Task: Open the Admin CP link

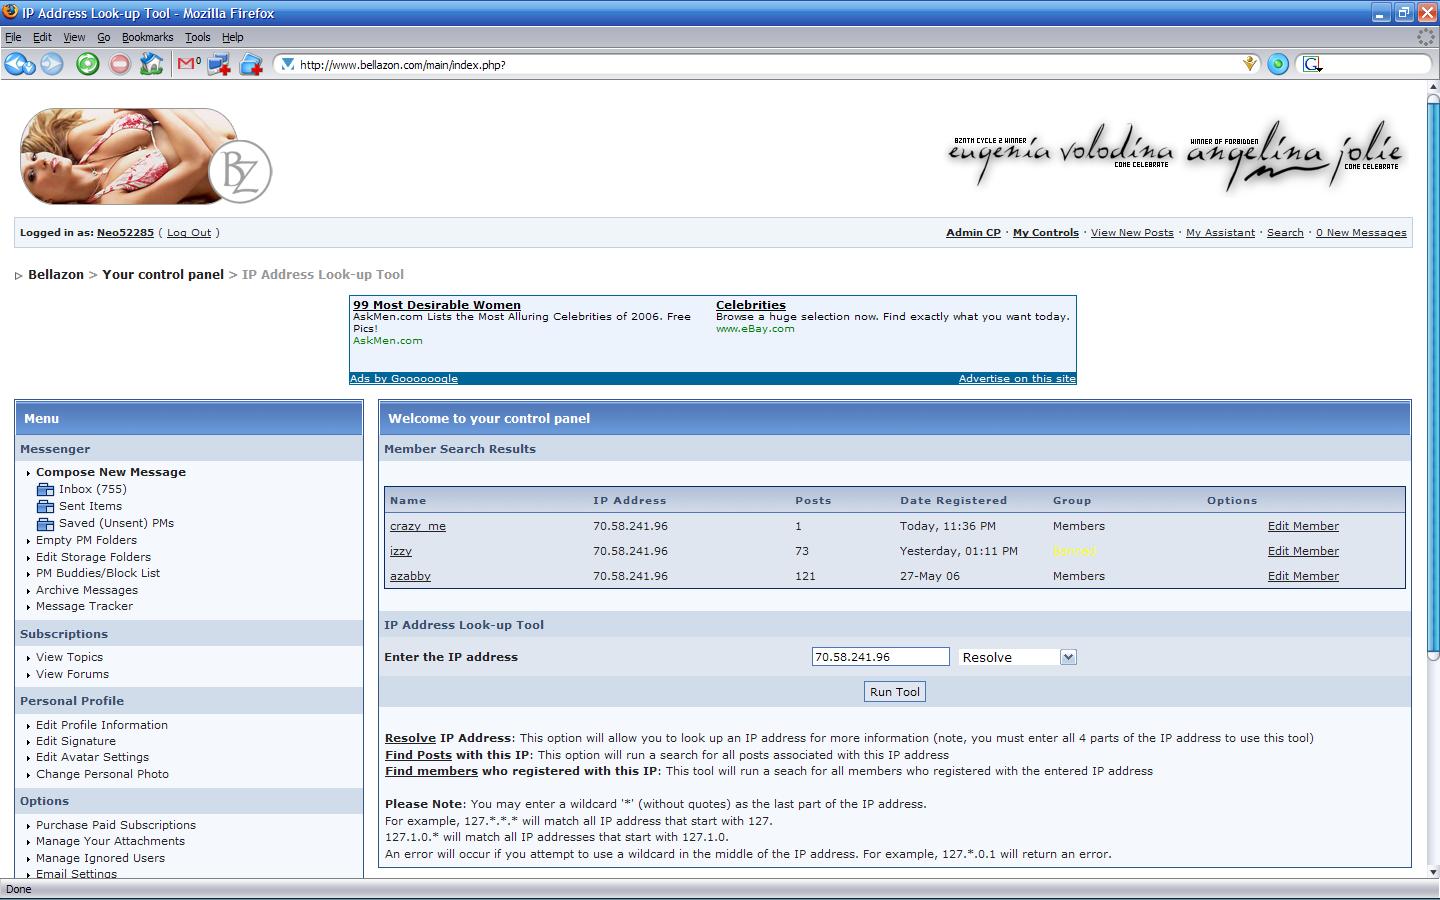Action: [x=973, y=233]
